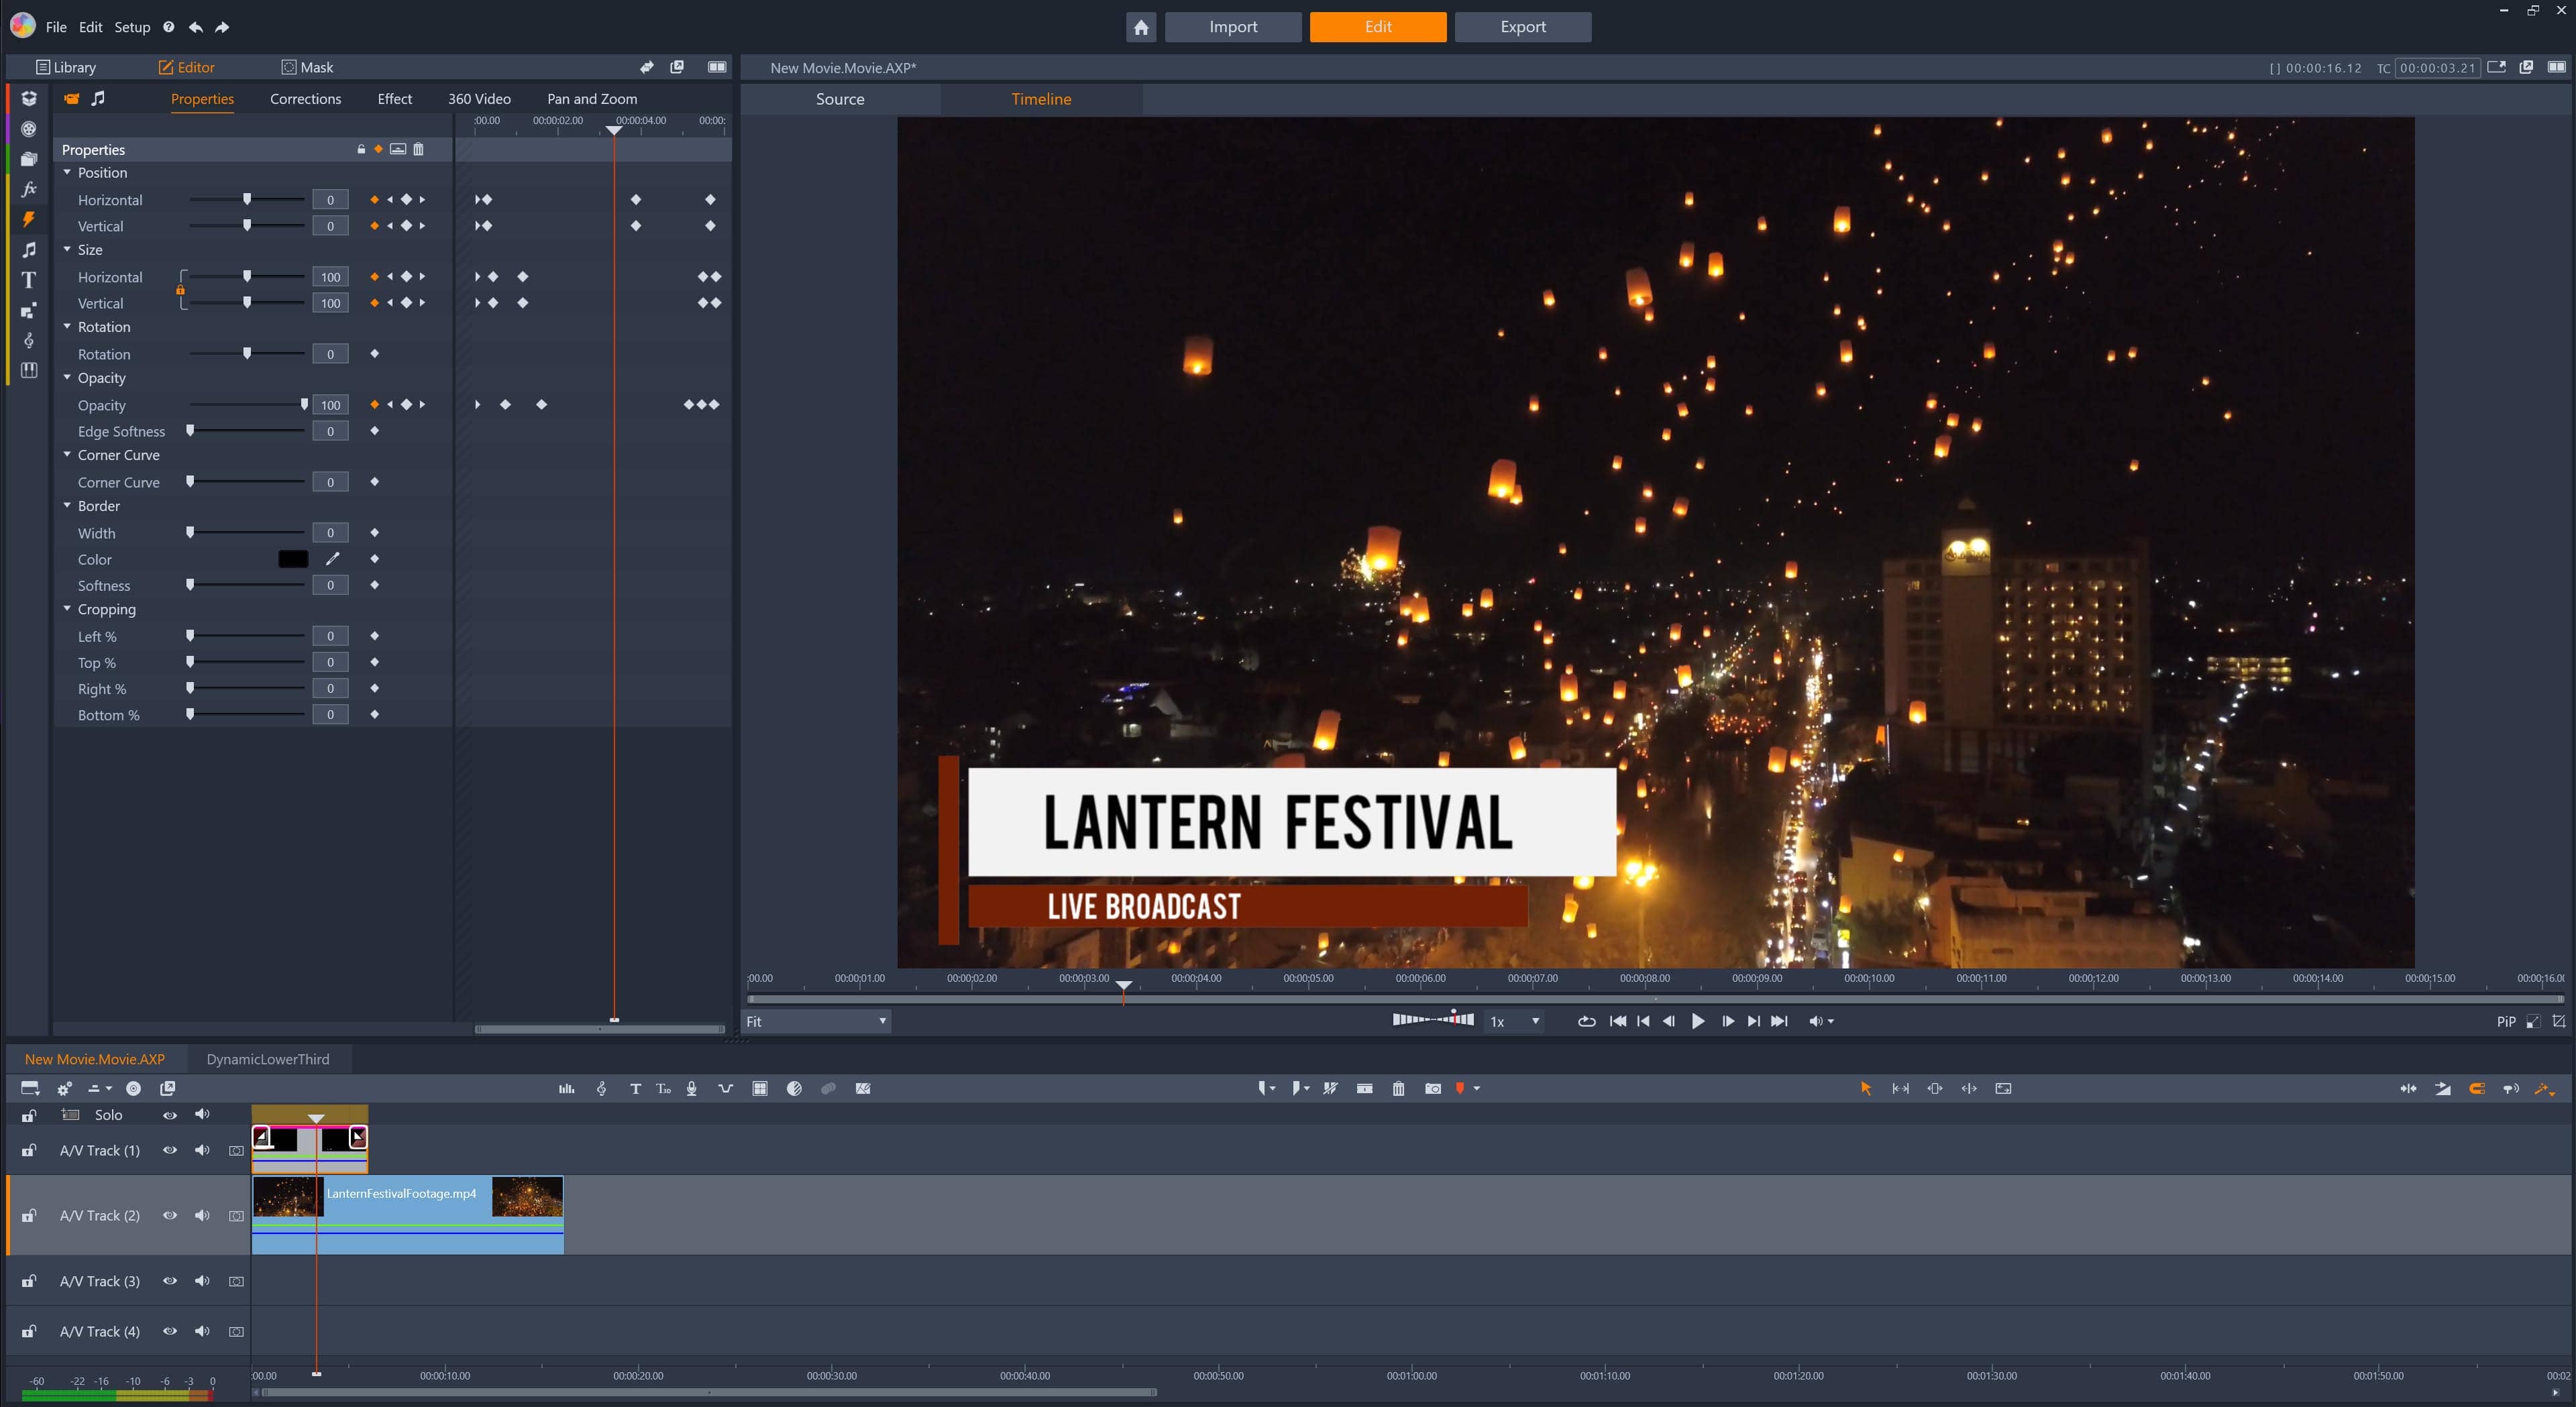
Task: Open the Titles category in the left sidebar
Action: coord(29,280)
